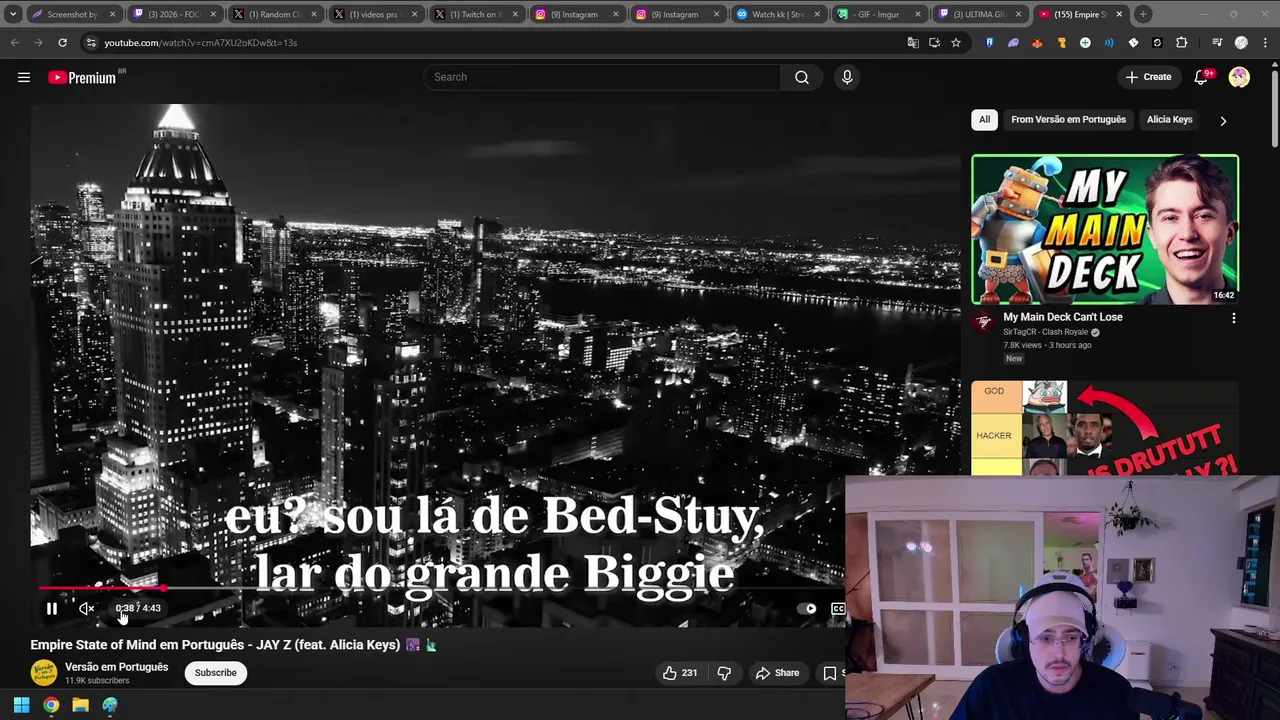Subscribe to Versão em Português channel

[215, 673]
